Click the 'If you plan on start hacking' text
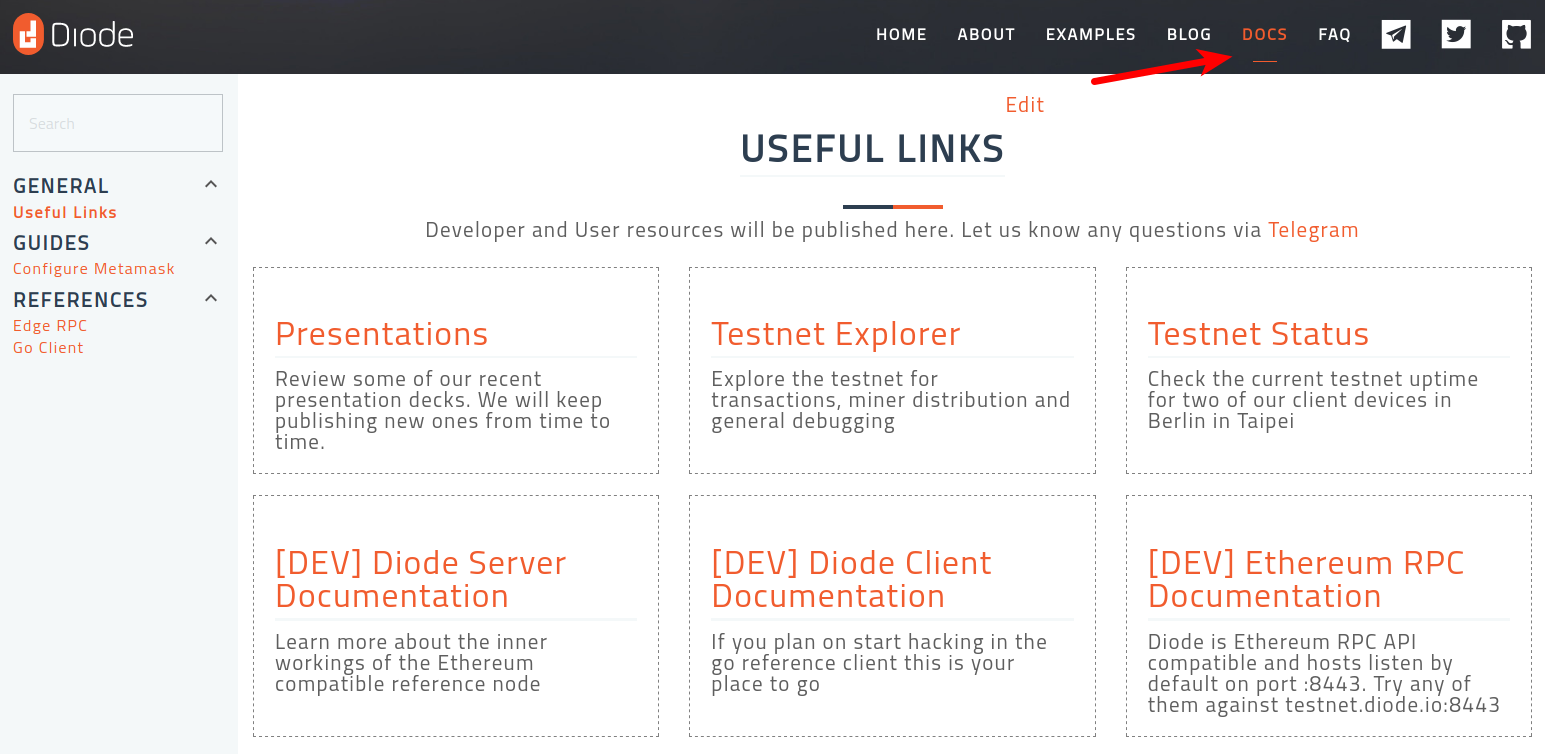 click(x=879, y=663)
